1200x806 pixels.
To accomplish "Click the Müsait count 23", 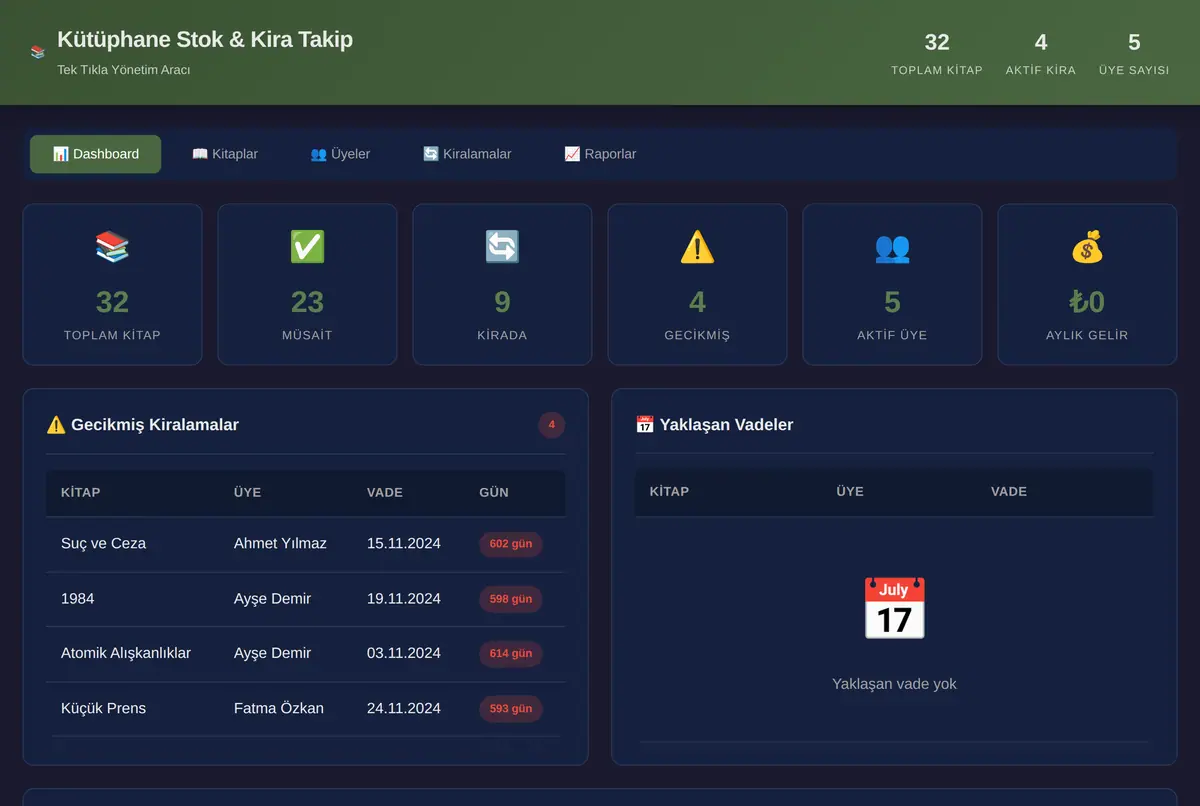I will (307, 302).
